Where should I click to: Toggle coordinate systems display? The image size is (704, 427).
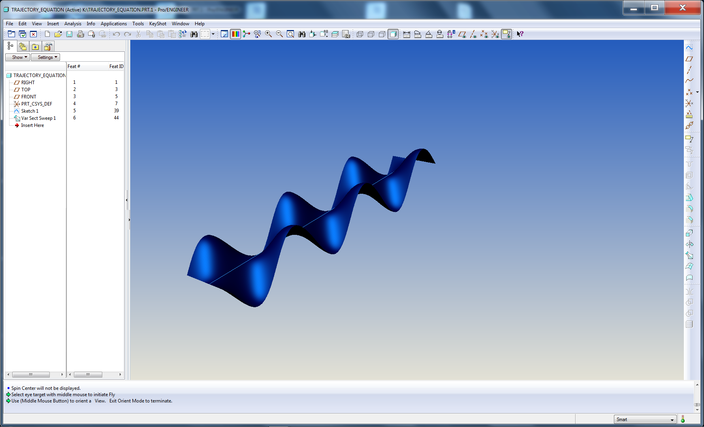click(495, 34)
